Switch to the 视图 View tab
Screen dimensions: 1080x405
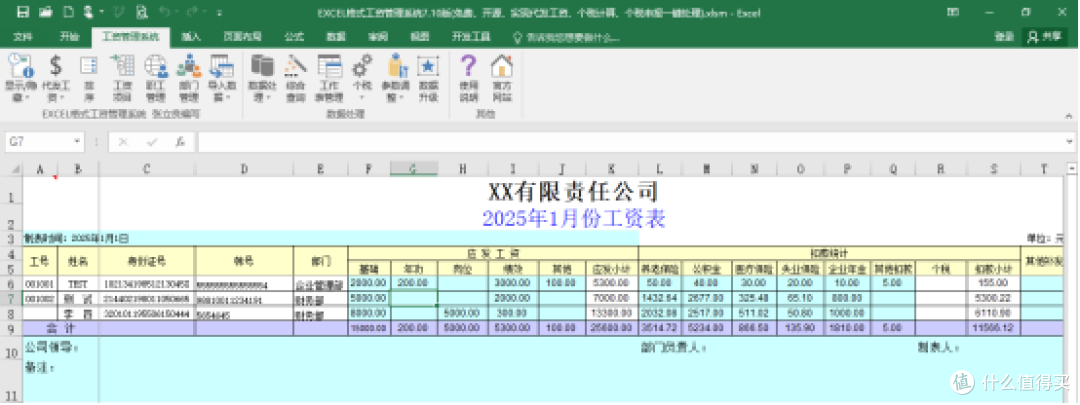(x=419, y=37)
